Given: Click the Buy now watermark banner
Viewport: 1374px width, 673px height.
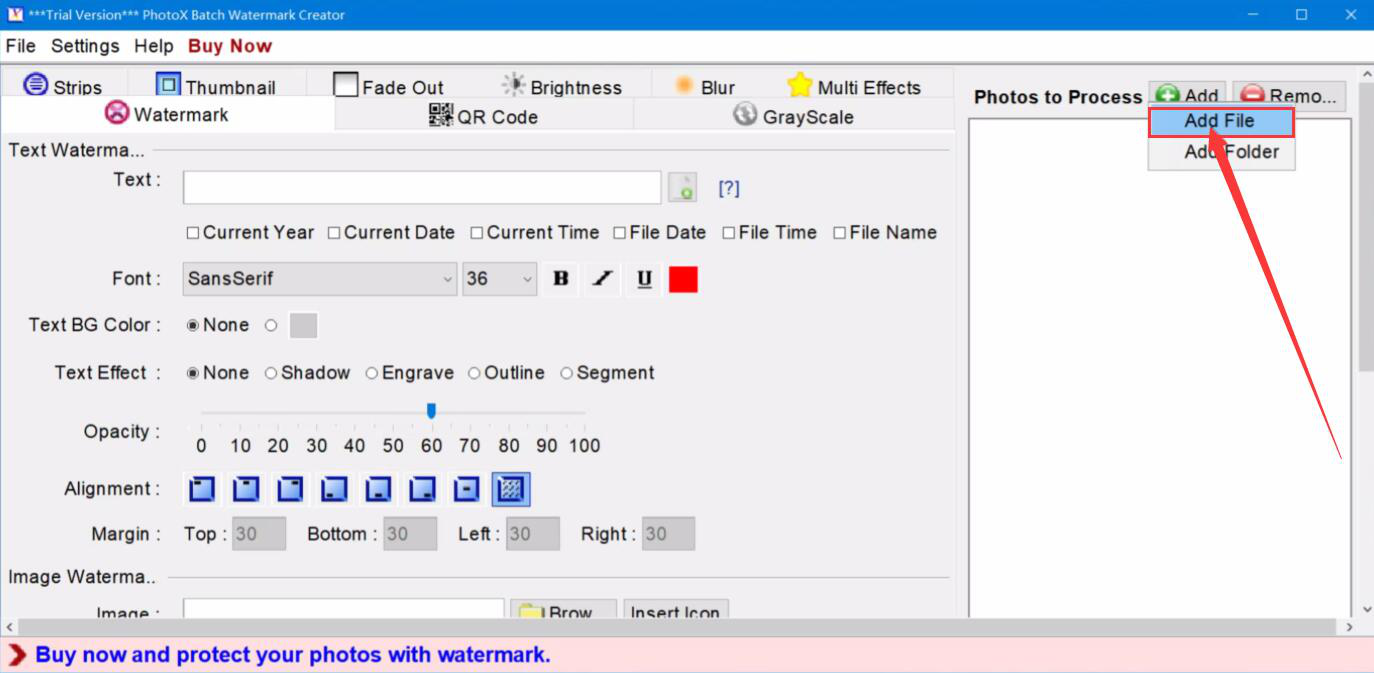Looking at the screenshot, I should coord(292,655).
